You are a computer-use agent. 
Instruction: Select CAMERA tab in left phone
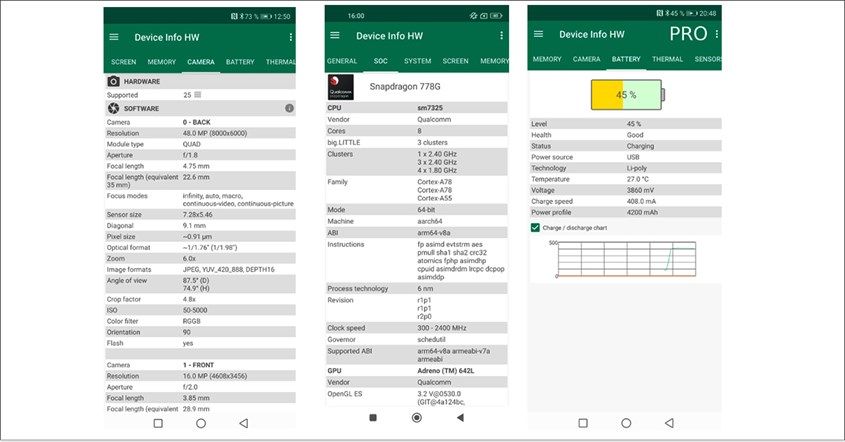(x=201, y=62)
